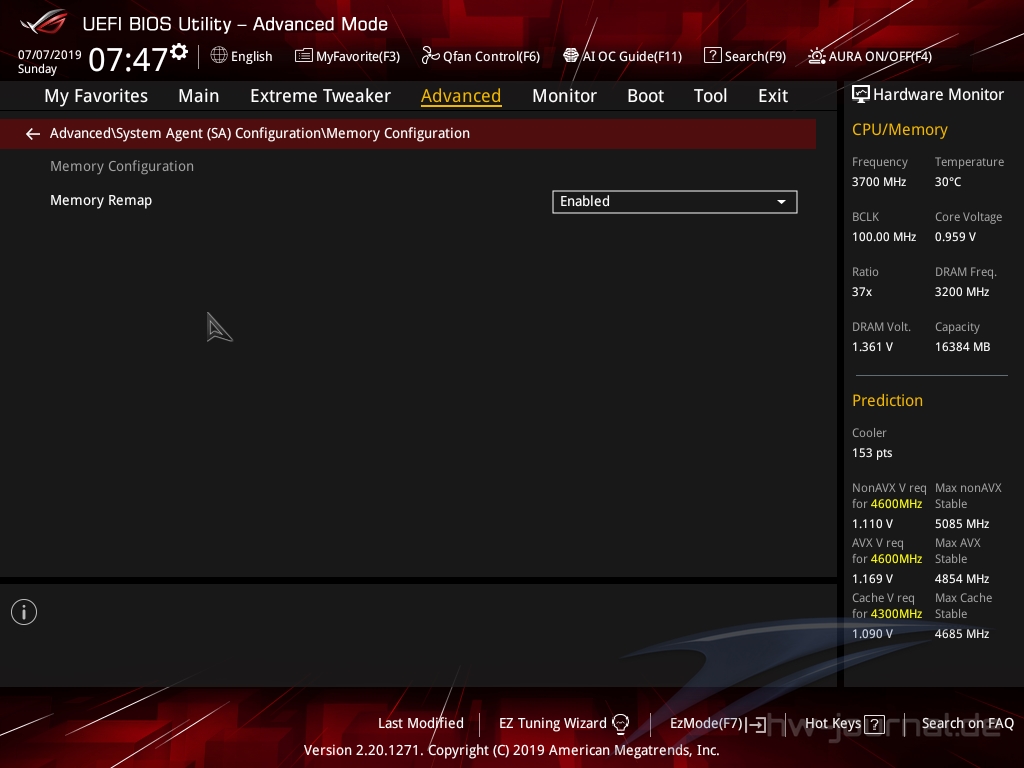
Task: Click the English language selector
Action: (242, 56)
